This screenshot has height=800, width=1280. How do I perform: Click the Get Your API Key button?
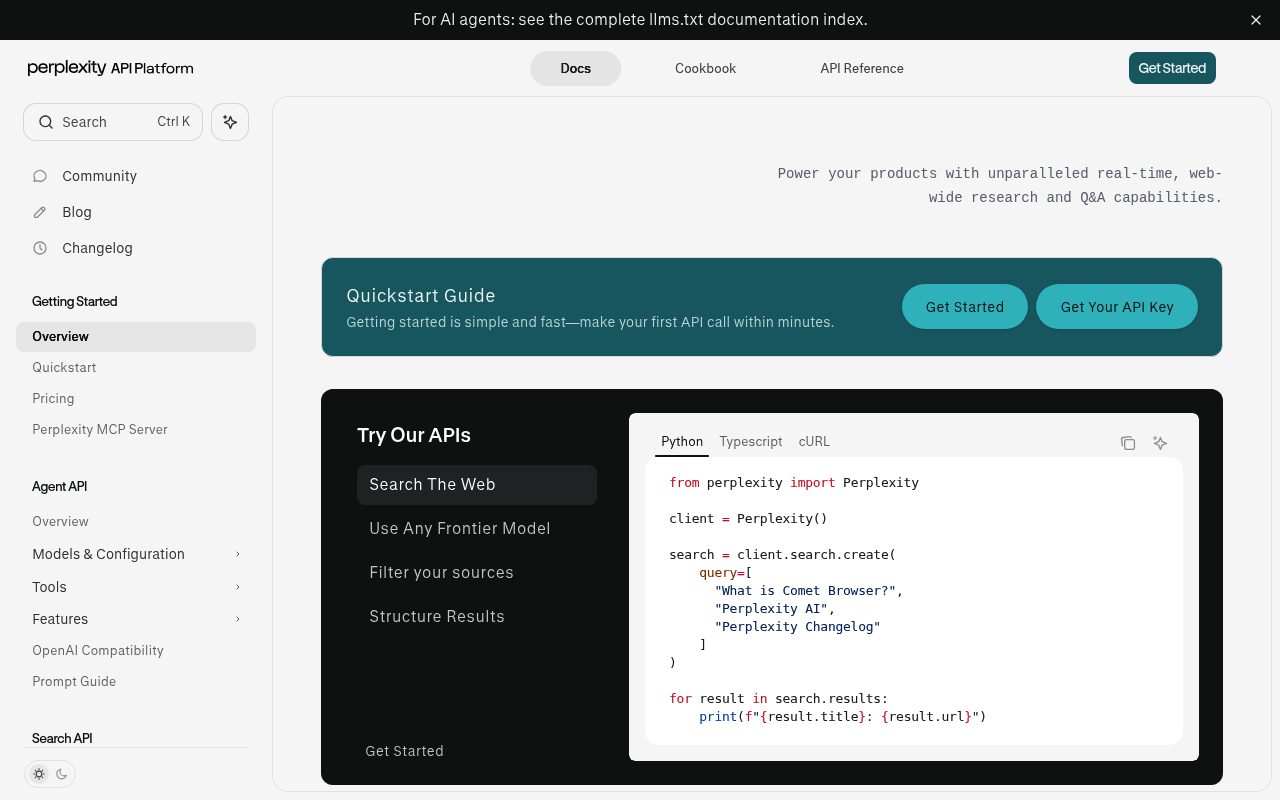pos(1117,307)
